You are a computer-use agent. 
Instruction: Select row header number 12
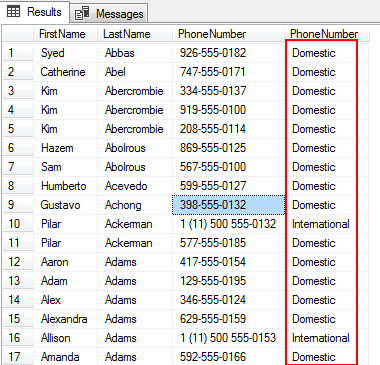click(18, 262)
